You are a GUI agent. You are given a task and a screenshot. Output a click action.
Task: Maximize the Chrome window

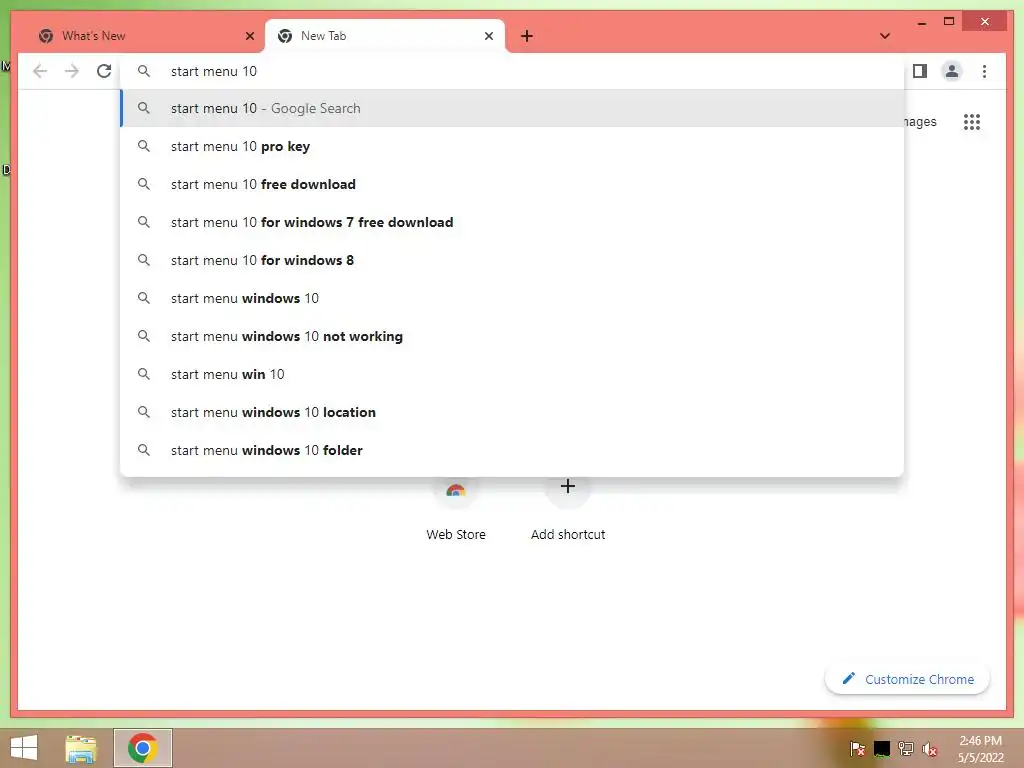(x=949, y=22)
